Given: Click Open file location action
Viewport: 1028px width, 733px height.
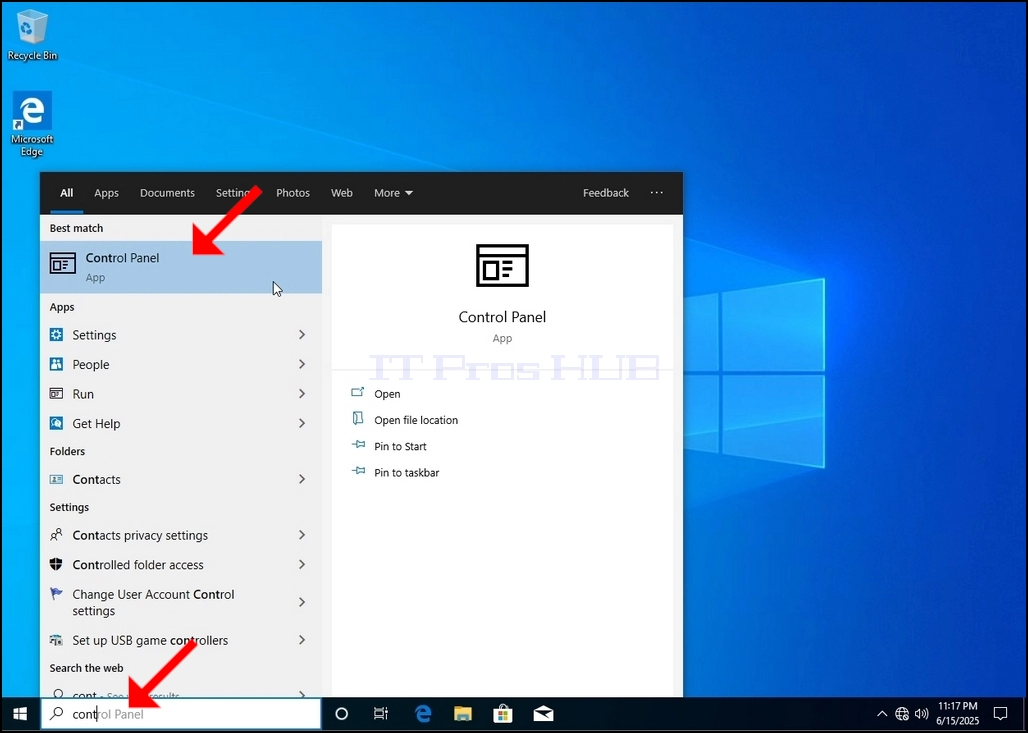Looking at the screenshot, I should pos(416,420).
